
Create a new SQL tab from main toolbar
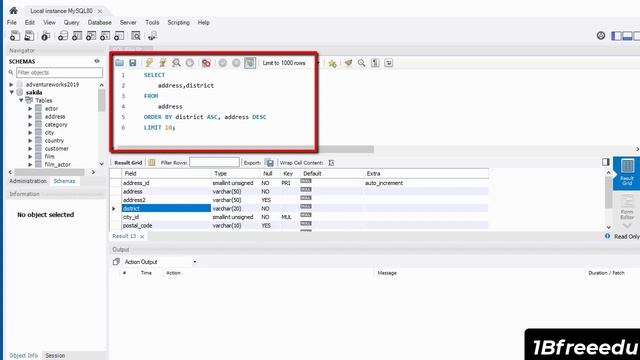(x=15, y=36)
